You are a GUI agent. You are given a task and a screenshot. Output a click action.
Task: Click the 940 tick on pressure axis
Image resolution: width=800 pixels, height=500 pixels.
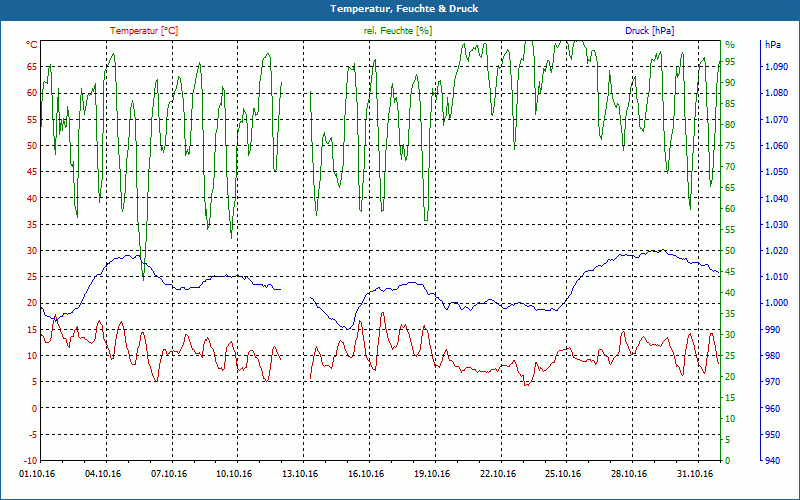coord(772,461)
